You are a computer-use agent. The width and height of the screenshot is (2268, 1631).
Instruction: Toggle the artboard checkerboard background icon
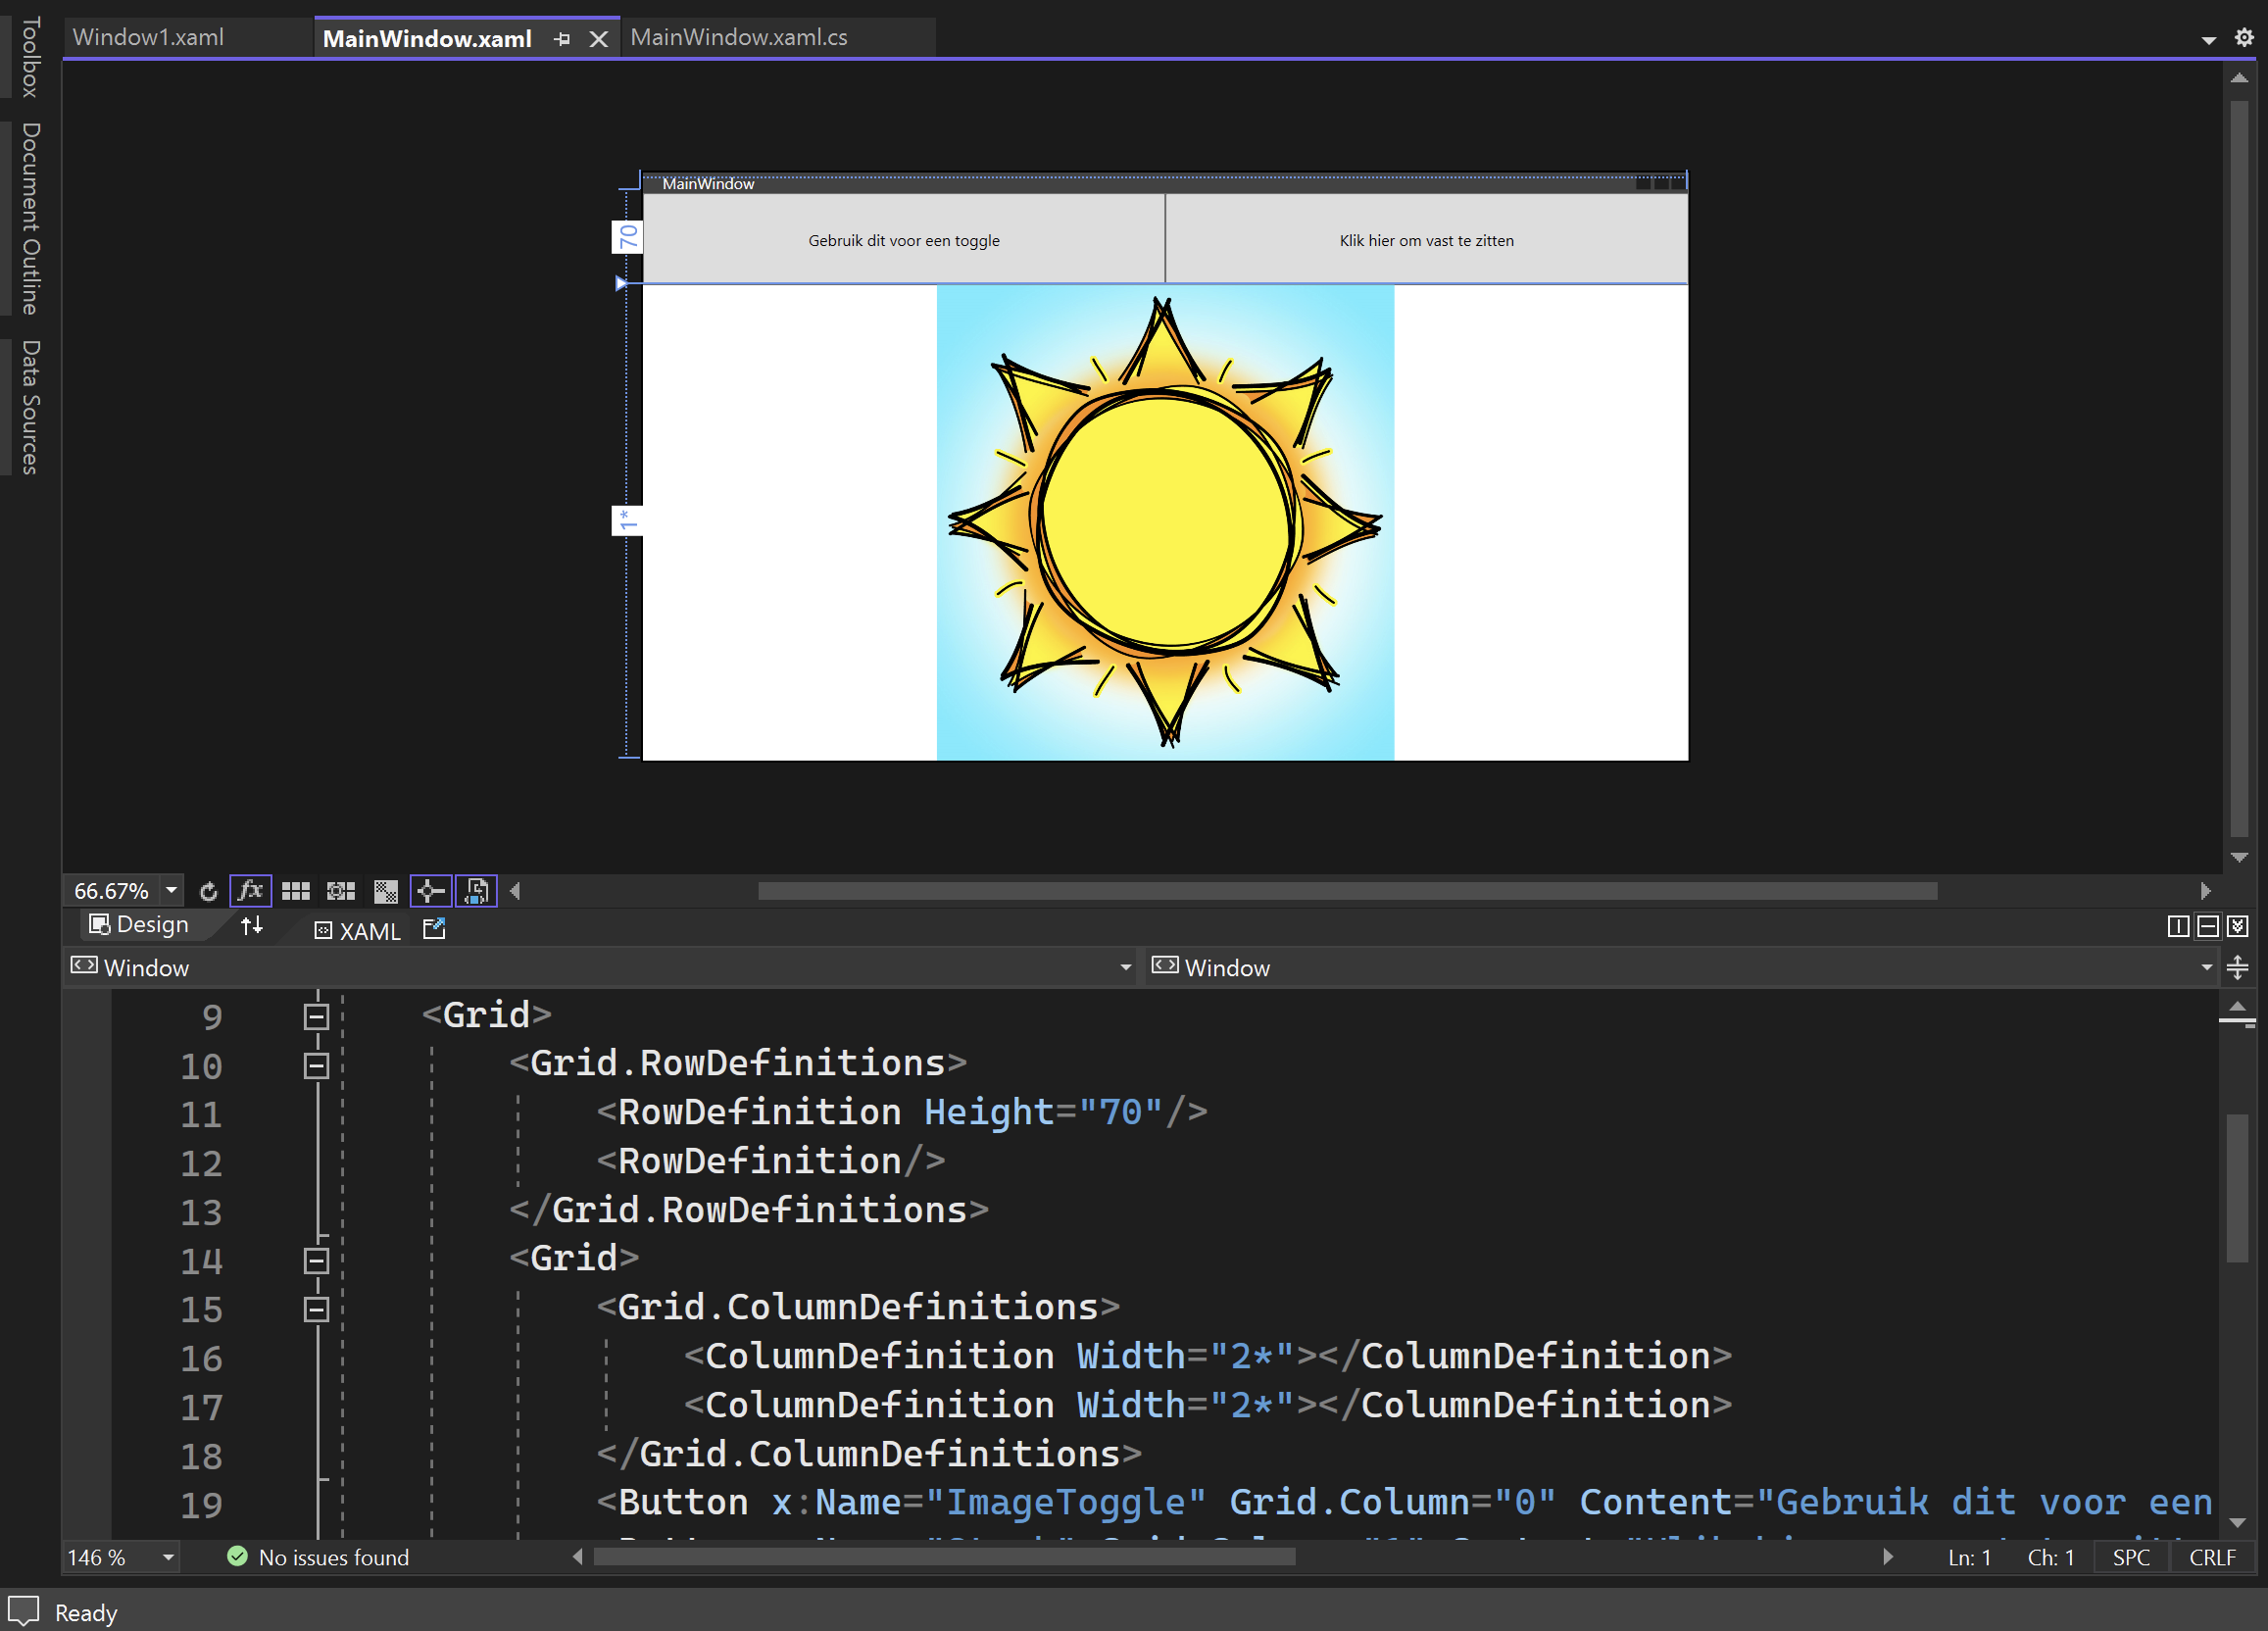tap(386, 891)
